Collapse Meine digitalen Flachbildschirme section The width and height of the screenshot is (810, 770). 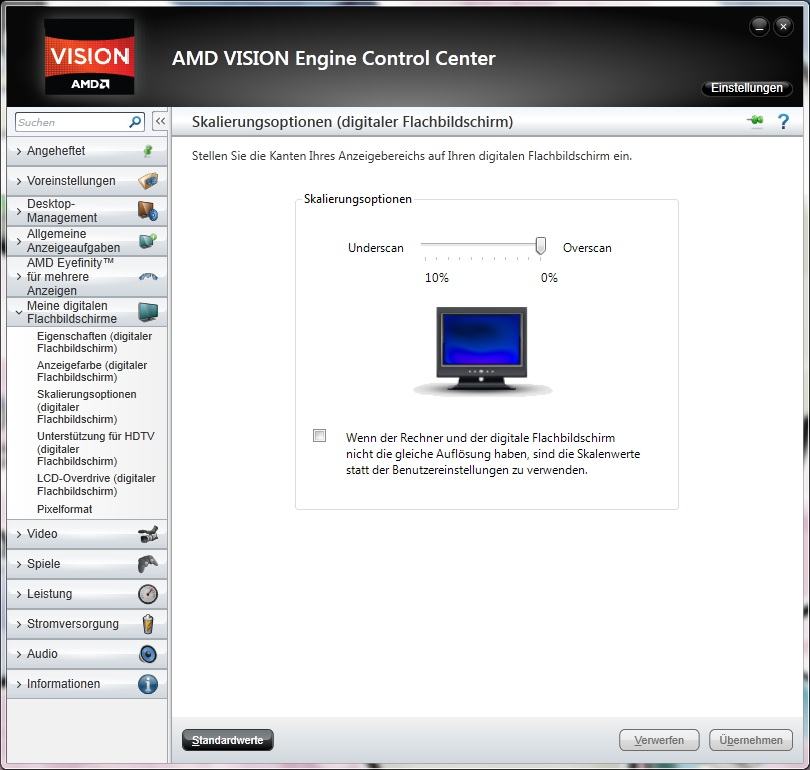click(x=87, y=312)
